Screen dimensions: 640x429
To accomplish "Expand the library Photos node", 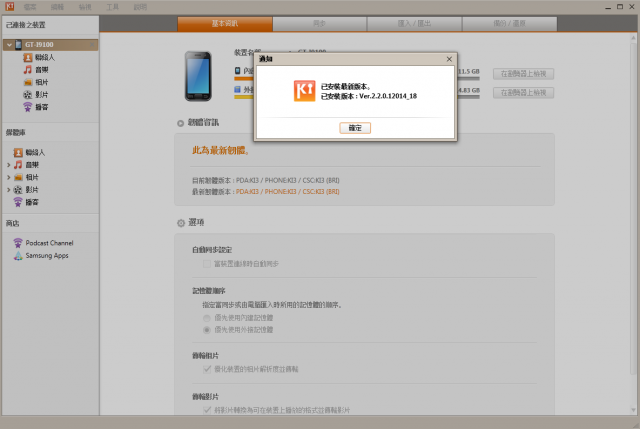I will click(8, 177).
